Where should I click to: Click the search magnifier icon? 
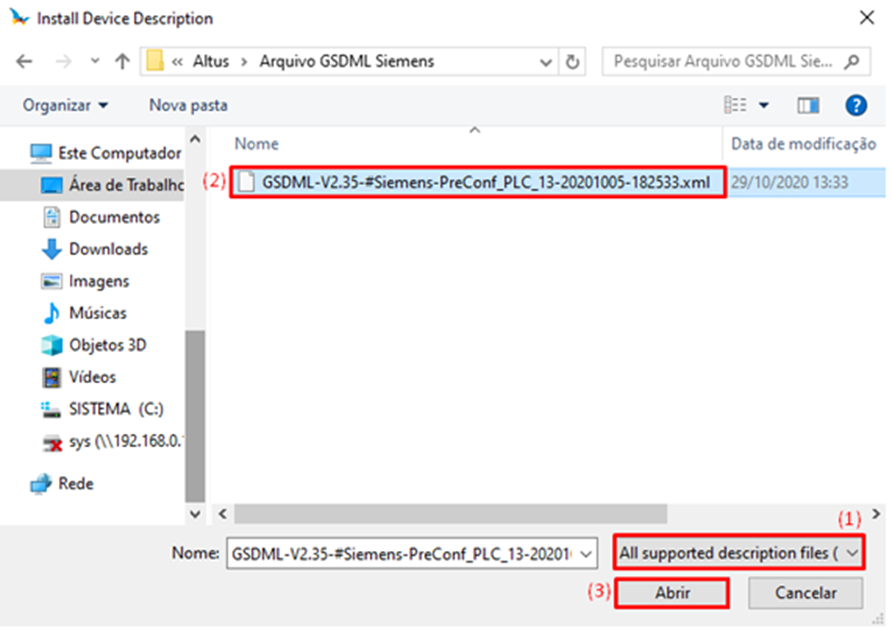(851, 61)
